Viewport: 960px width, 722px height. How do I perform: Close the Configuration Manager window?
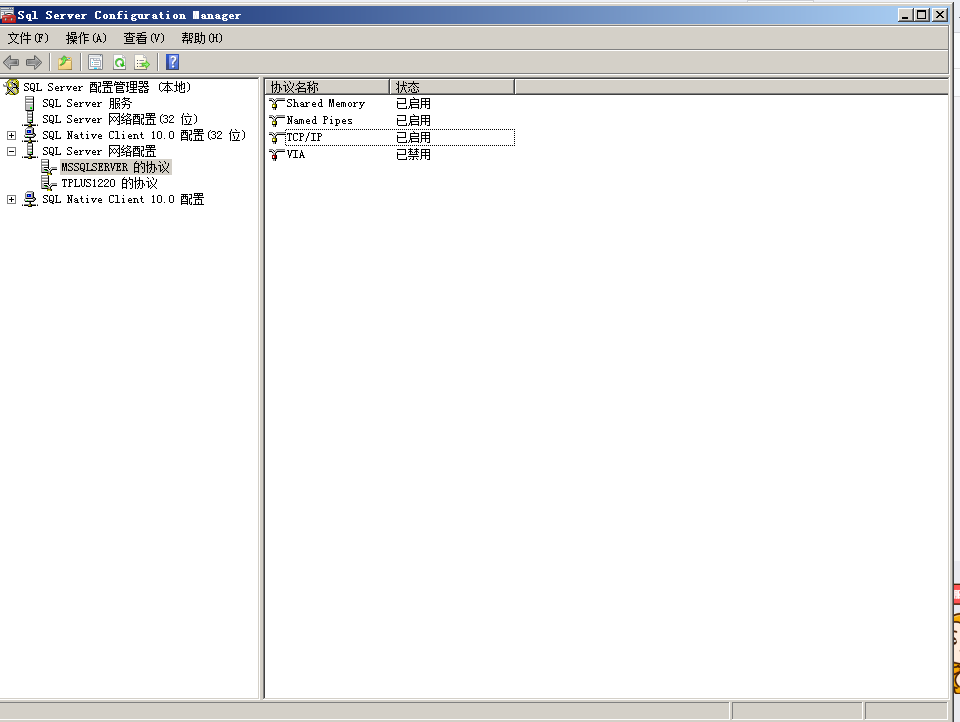tap(940, 15)
